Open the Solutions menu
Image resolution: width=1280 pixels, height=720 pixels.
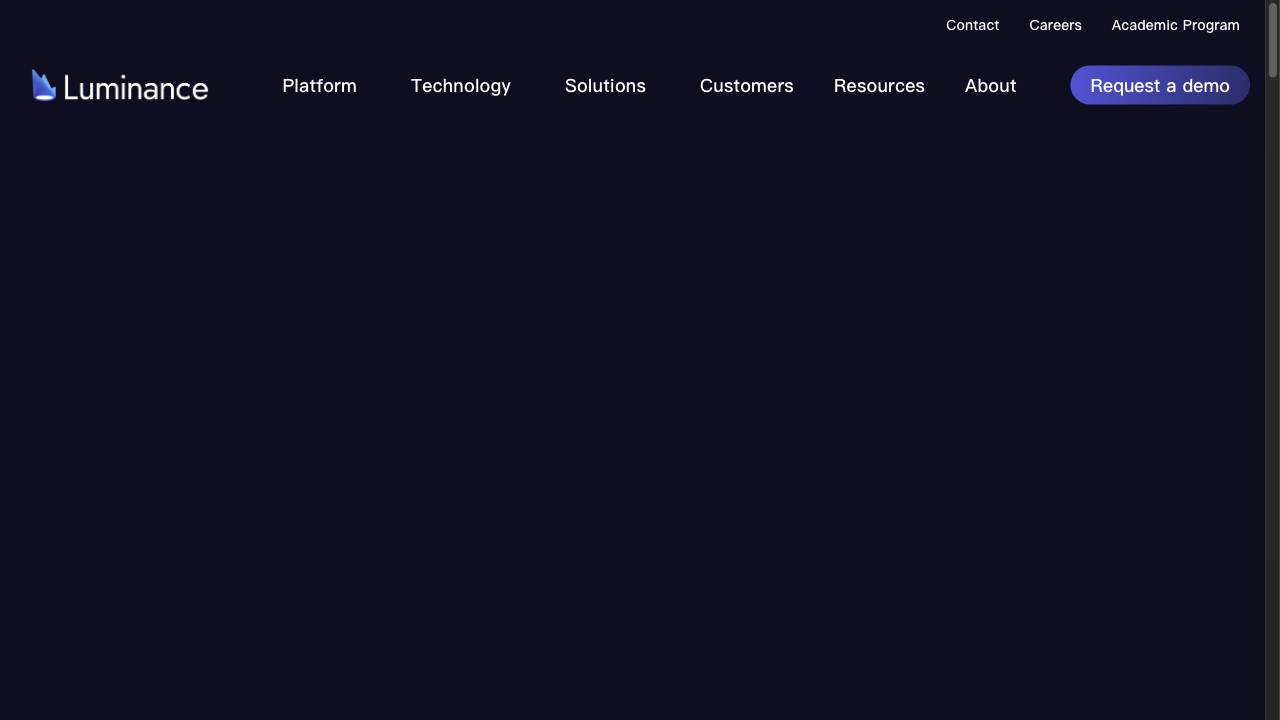coord(605,86)
